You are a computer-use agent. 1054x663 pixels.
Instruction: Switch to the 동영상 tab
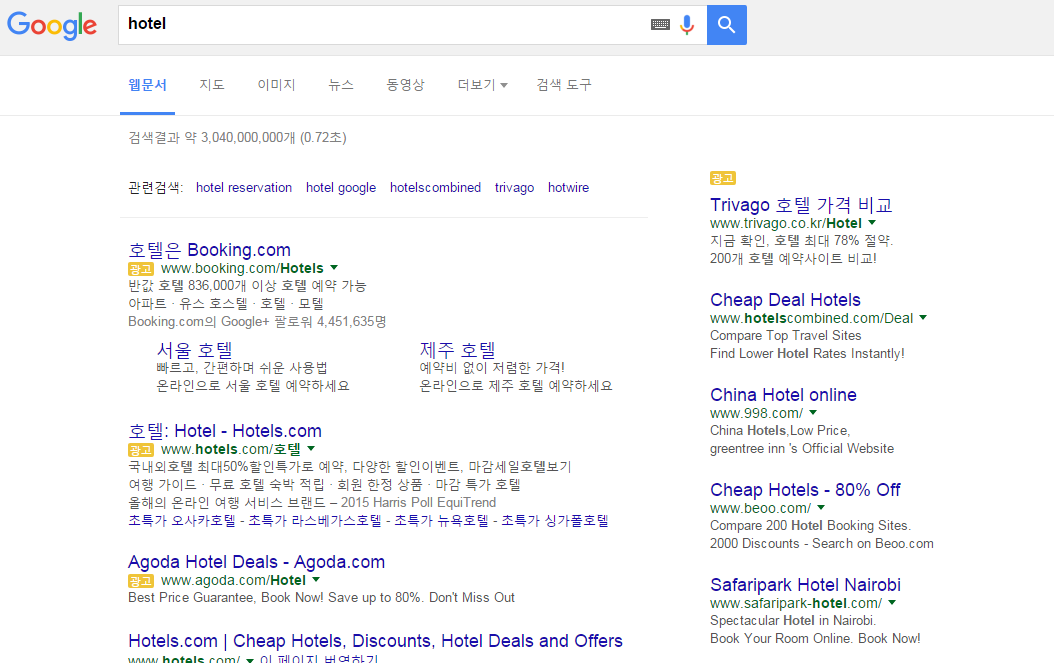tap(405, 85)
